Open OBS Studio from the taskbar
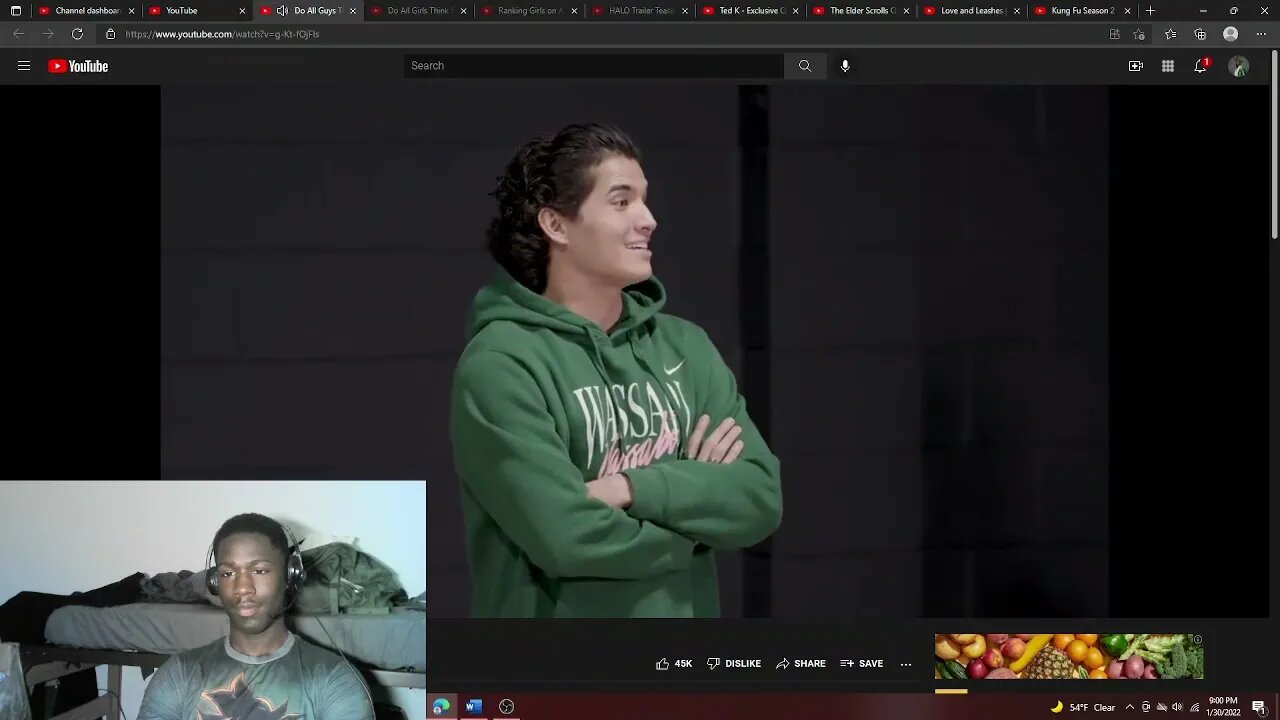 click(x=507, y=706)
